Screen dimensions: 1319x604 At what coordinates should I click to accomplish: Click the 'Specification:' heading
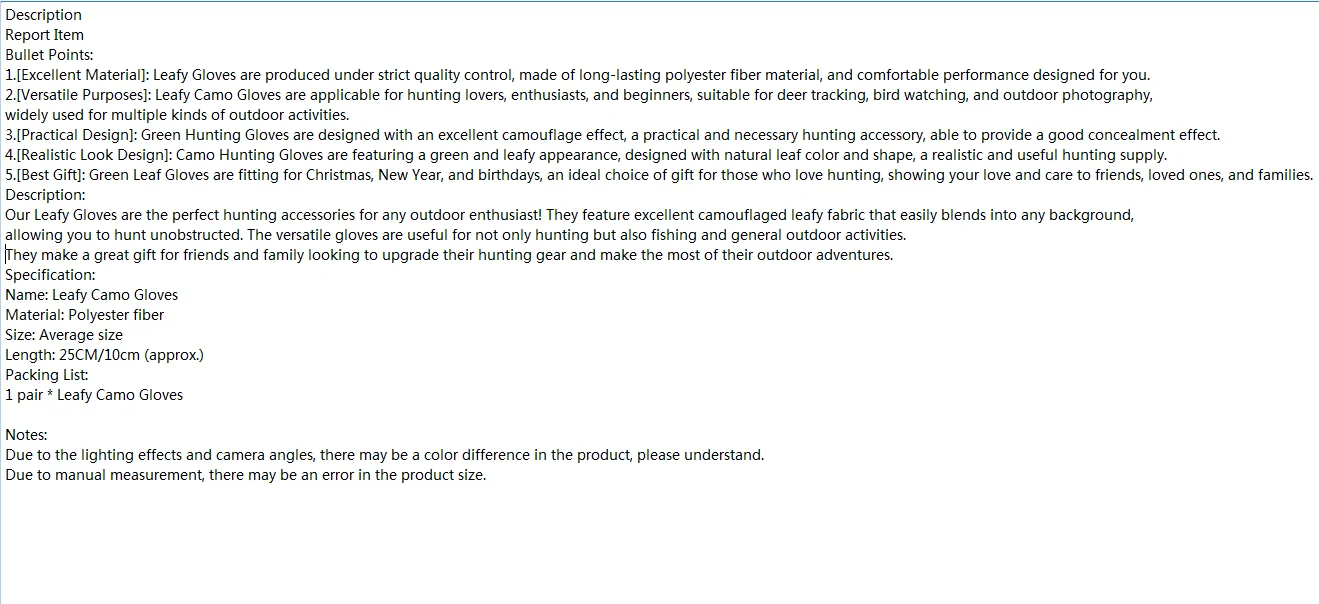[x=50, y=275]
